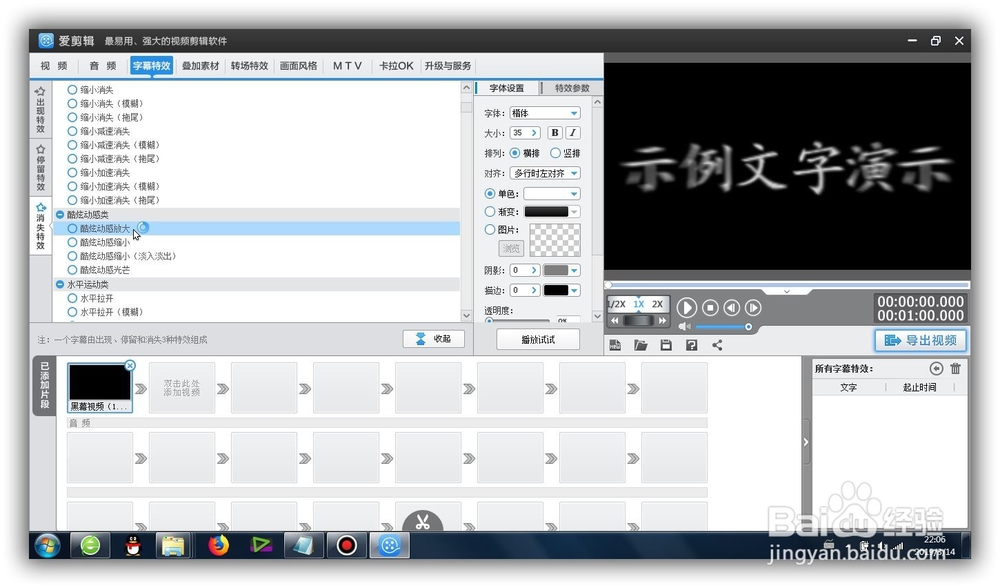Open Firefox from the taskbar
This screenshot has height=588, width=1000.
click(x=218, y=546)
